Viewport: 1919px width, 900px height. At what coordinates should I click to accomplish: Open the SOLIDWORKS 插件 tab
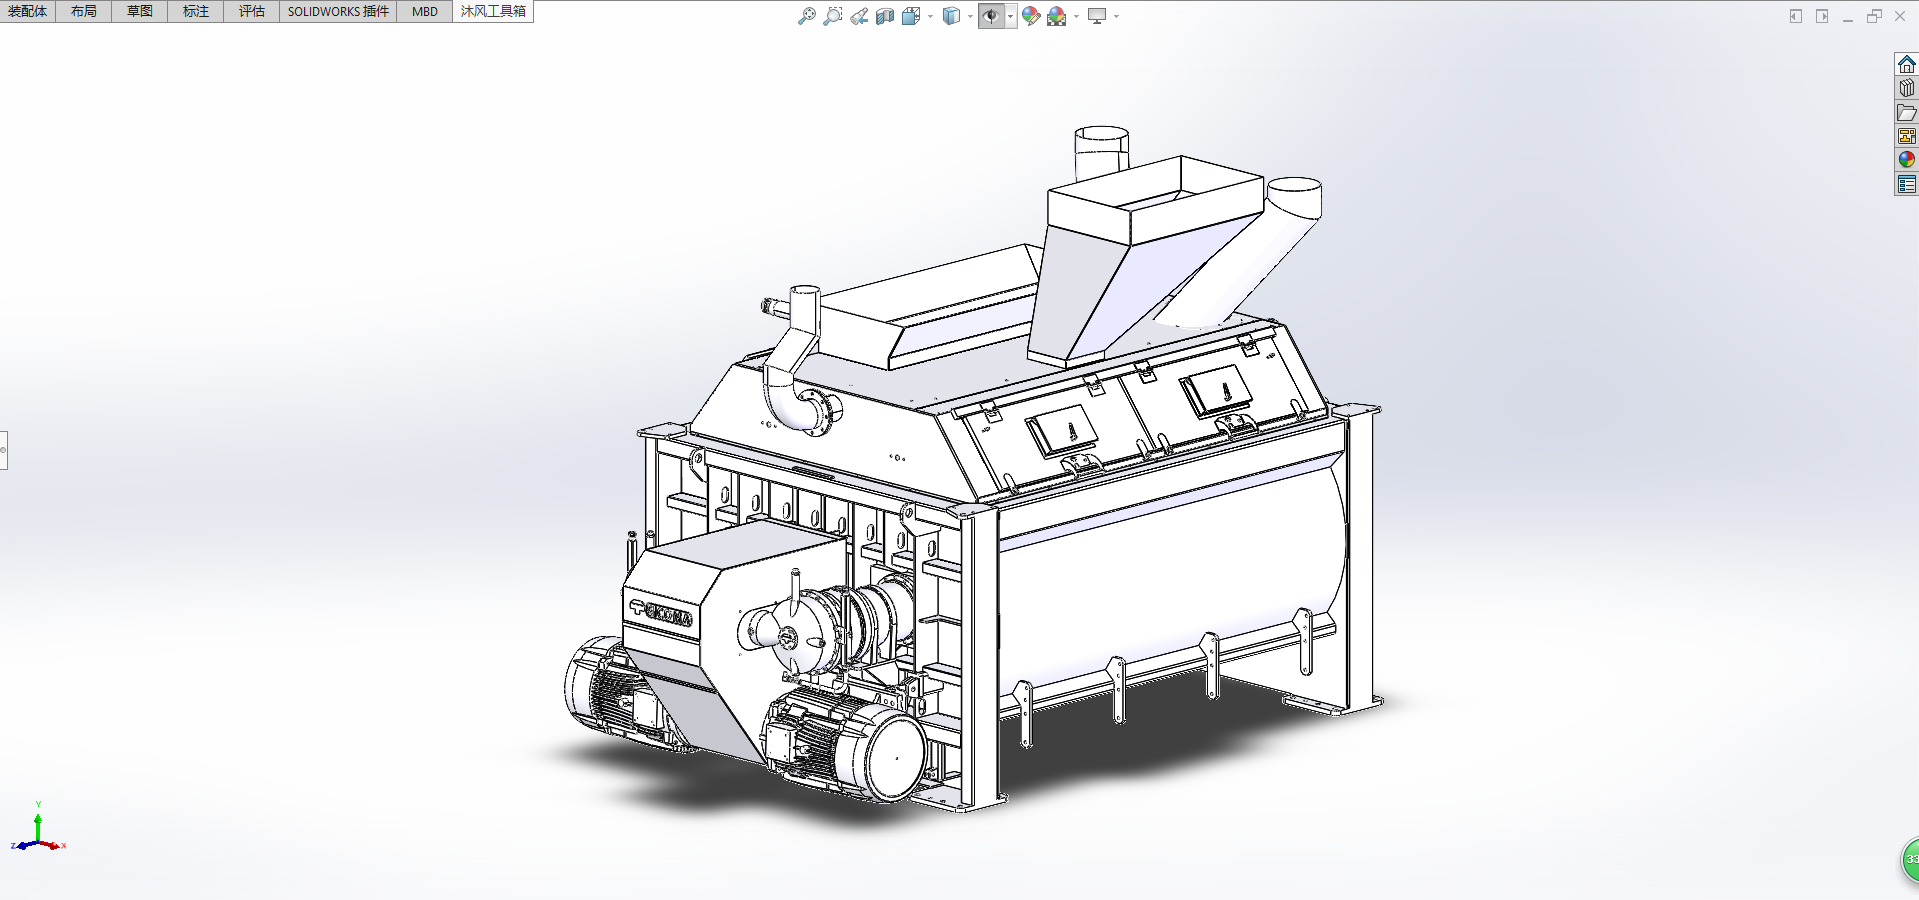pyautogui.click(x=338, y=11)
